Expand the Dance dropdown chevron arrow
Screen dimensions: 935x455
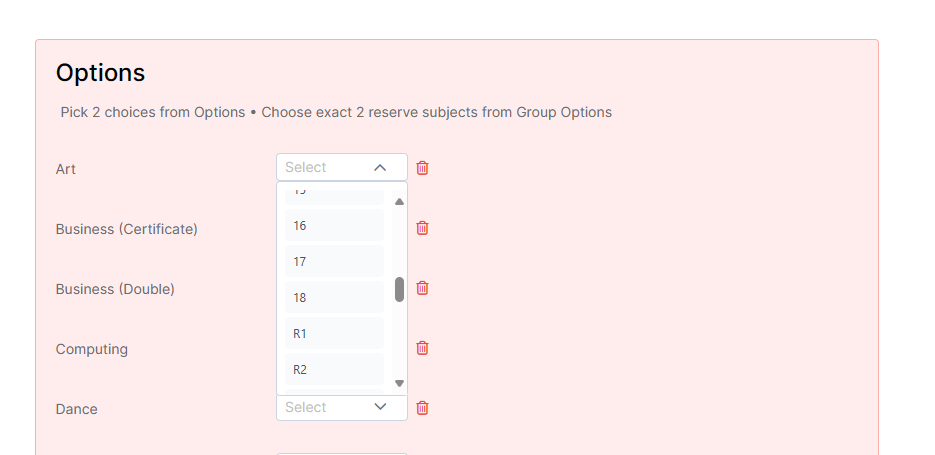pos(380,407)
